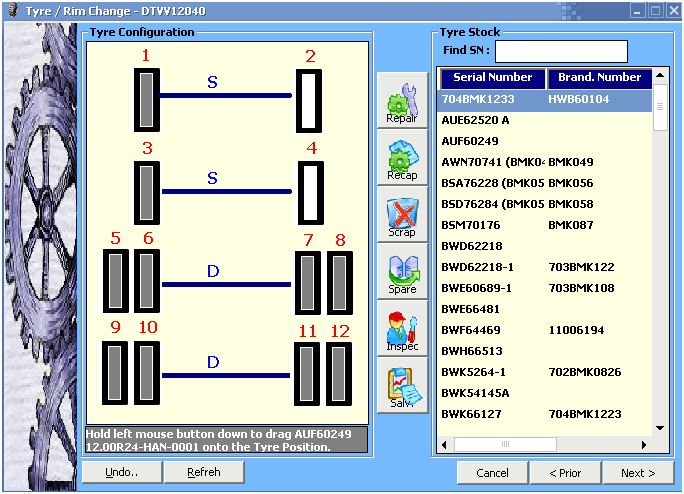Click the Repair tool icon

(401, 100)
